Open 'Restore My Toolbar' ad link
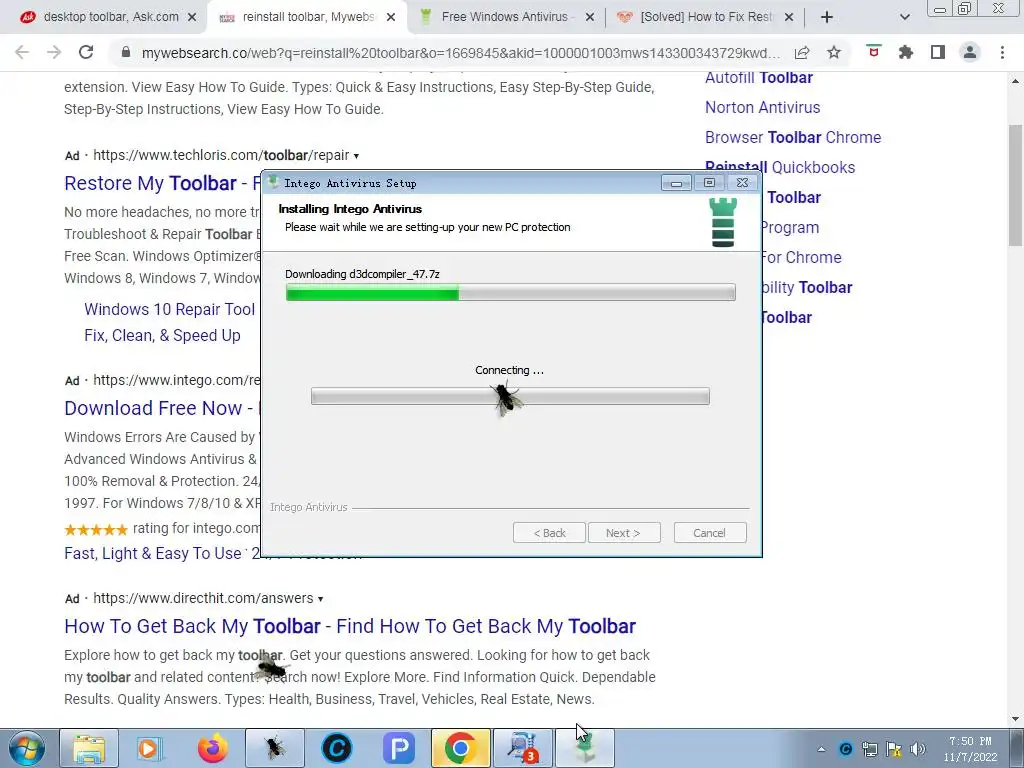Viewport: 1024px width, 768px height. pos(162,184)
